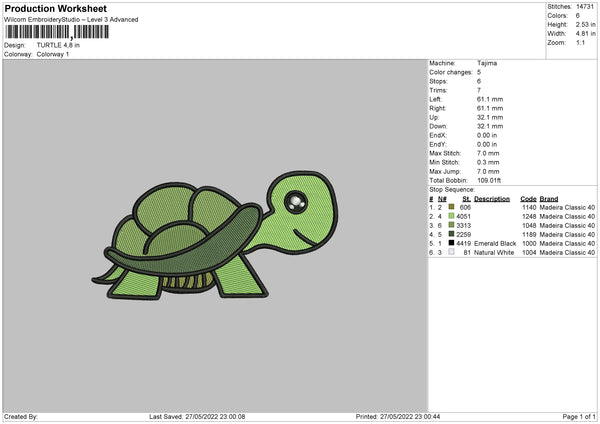Click the Machine value Tajima
The image size is (600, 424).
[487, 63]
